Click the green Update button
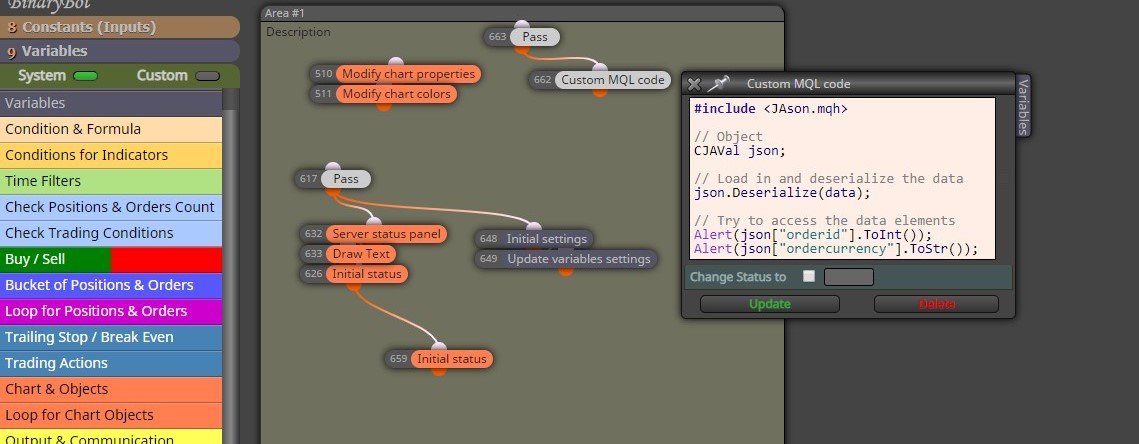Image resolution: width=1139 pixels, height=444 pixels. pos(770,304)
